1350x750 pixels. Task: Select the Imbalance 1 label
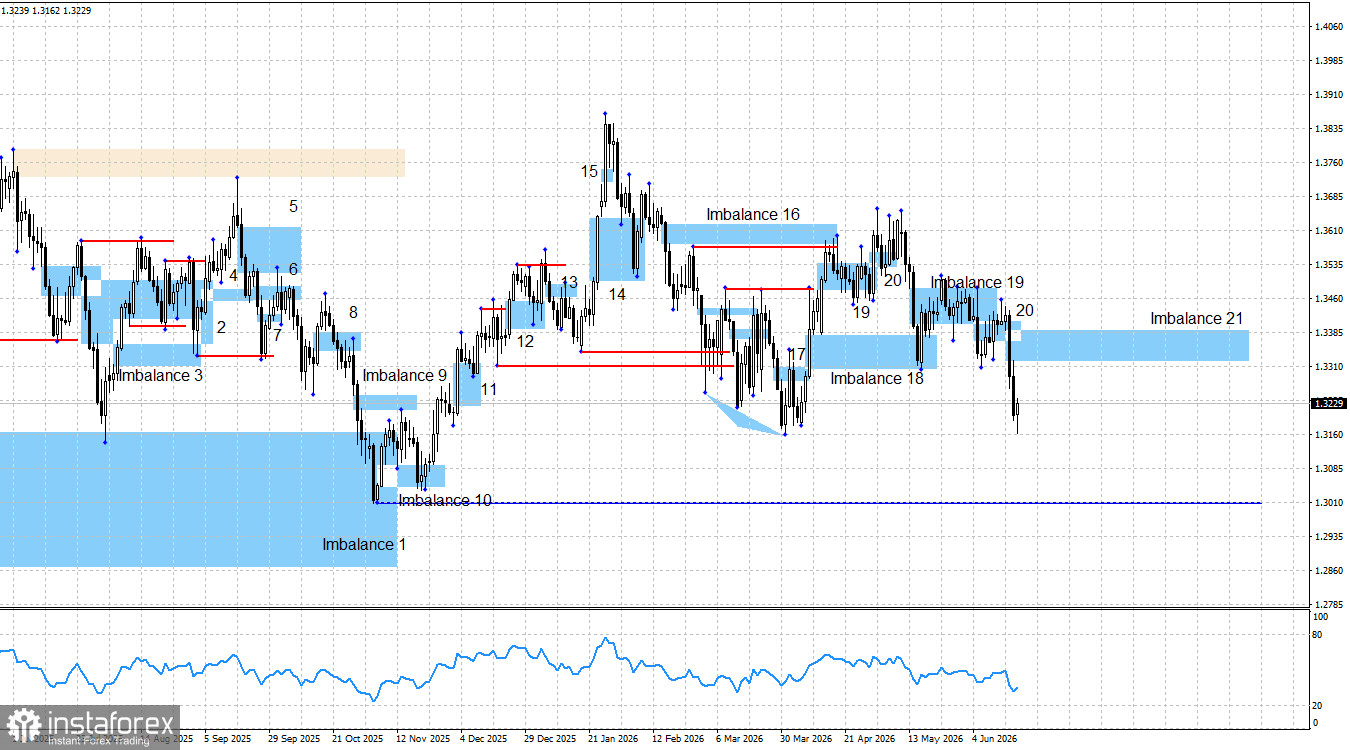[x=364, y=544]
